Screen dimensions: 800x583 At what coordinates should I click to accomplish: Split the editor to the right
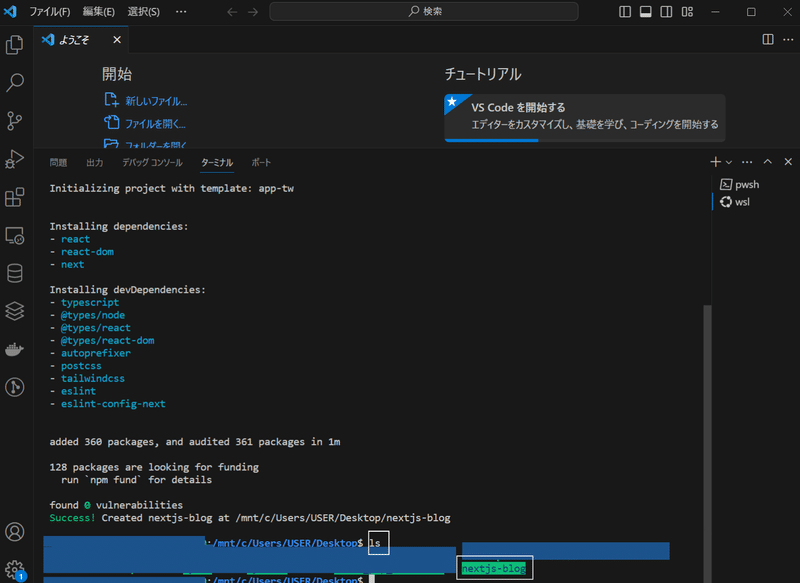coord(768,39)
